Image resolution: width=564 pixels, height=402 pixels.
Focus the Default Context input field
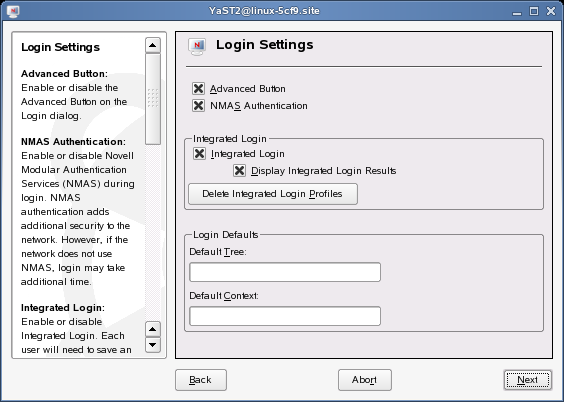[x=285, y=316]
